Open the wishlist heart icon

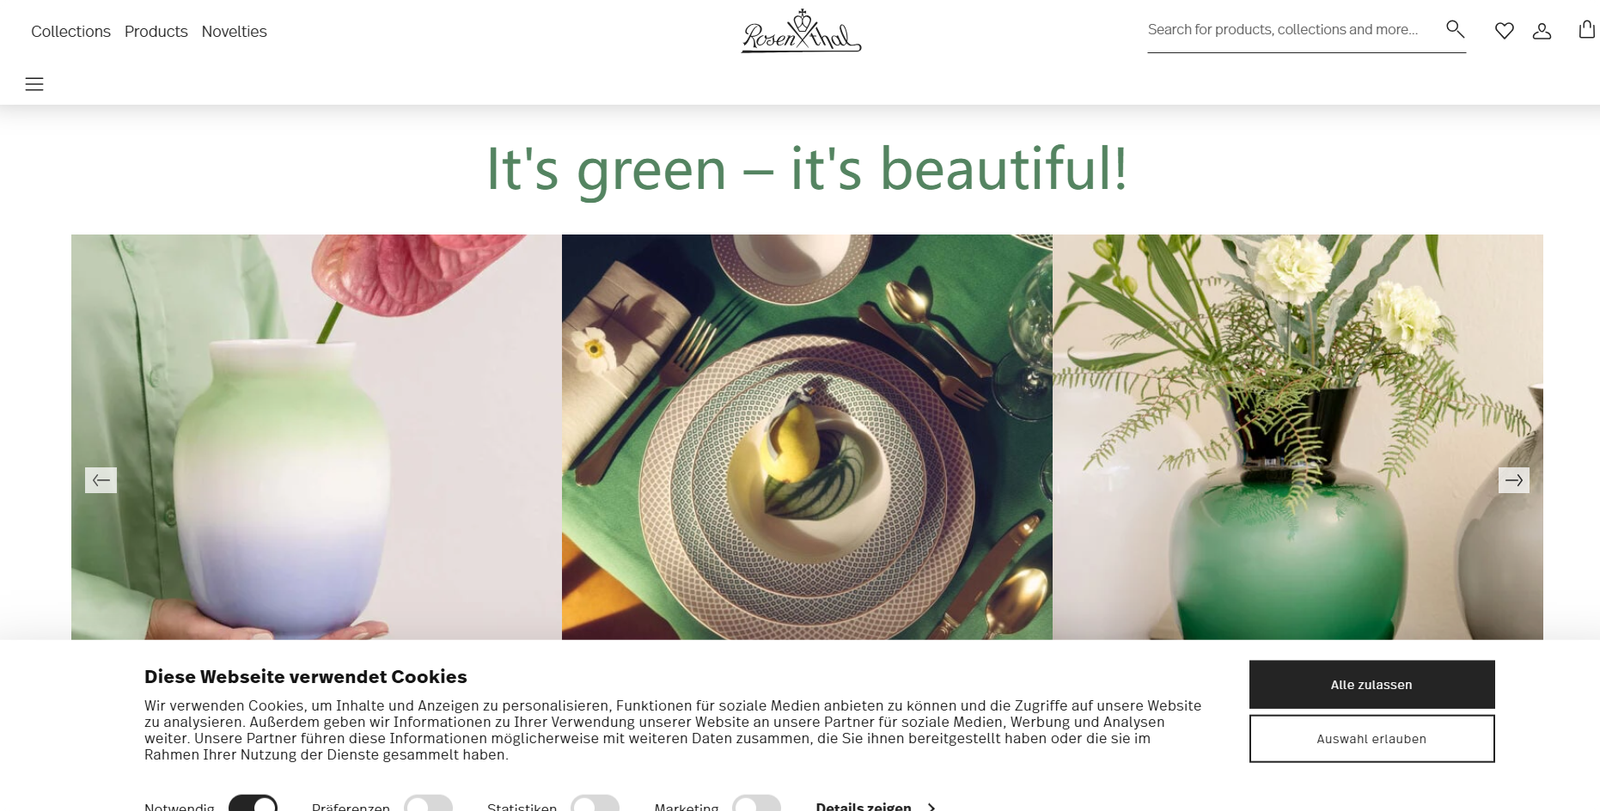click(1504, 31)
